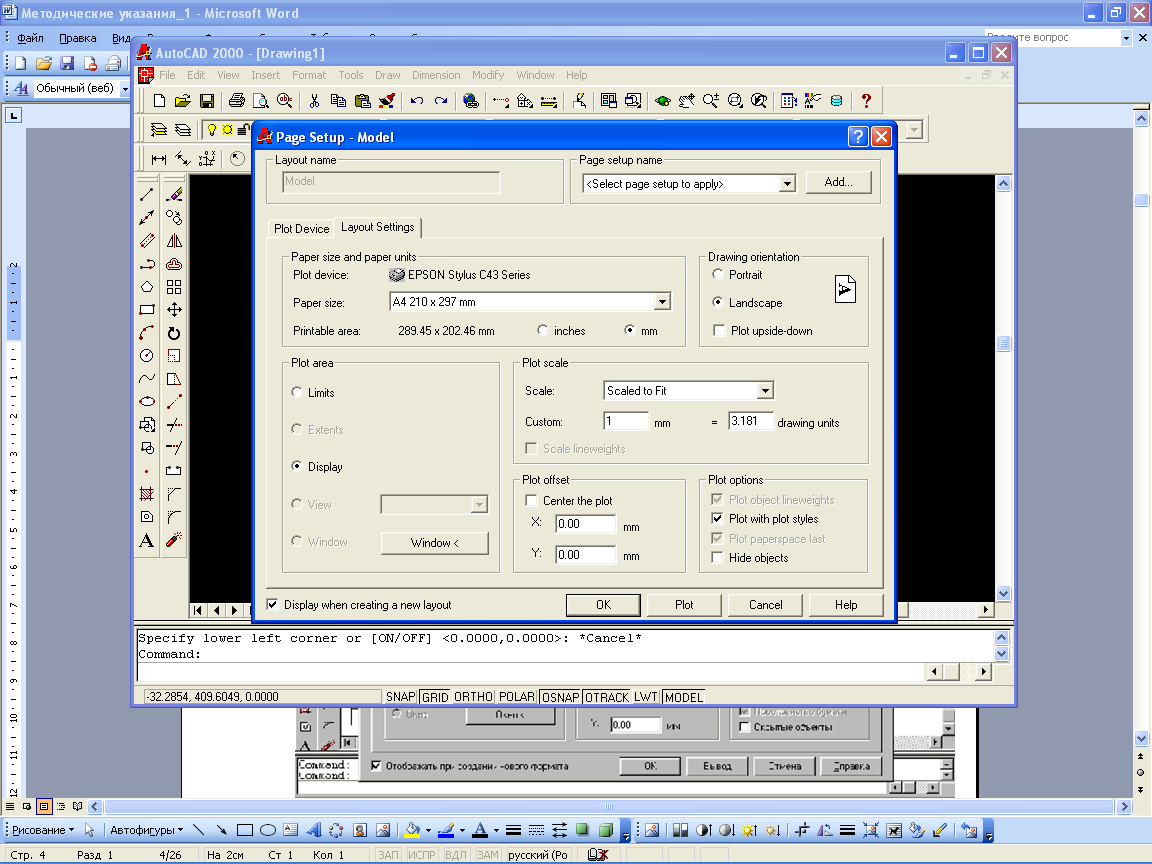Click the Custom scale mm input field
The image size is (1152, 864).
point(626,421)
